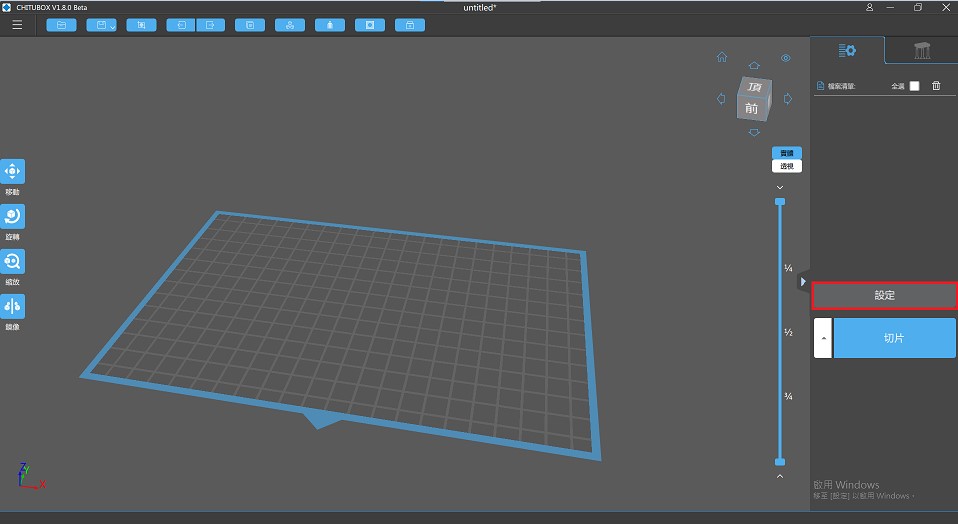Toggle the eye visibility icon

pyautogui.click(x=786, y=58)
